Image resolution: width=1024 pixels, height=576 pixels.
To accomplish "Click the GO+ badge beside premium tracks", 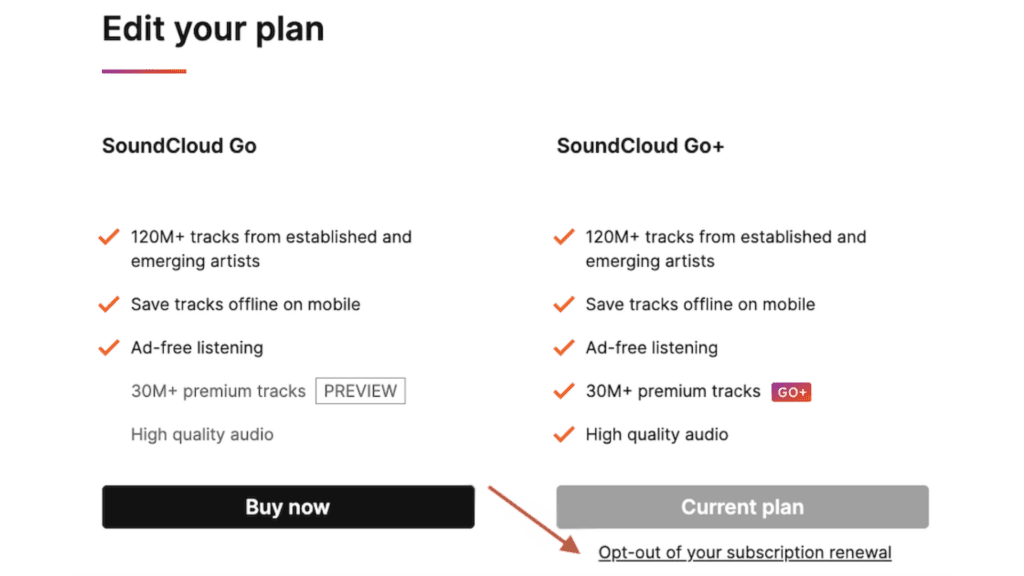I will point(791,392).
